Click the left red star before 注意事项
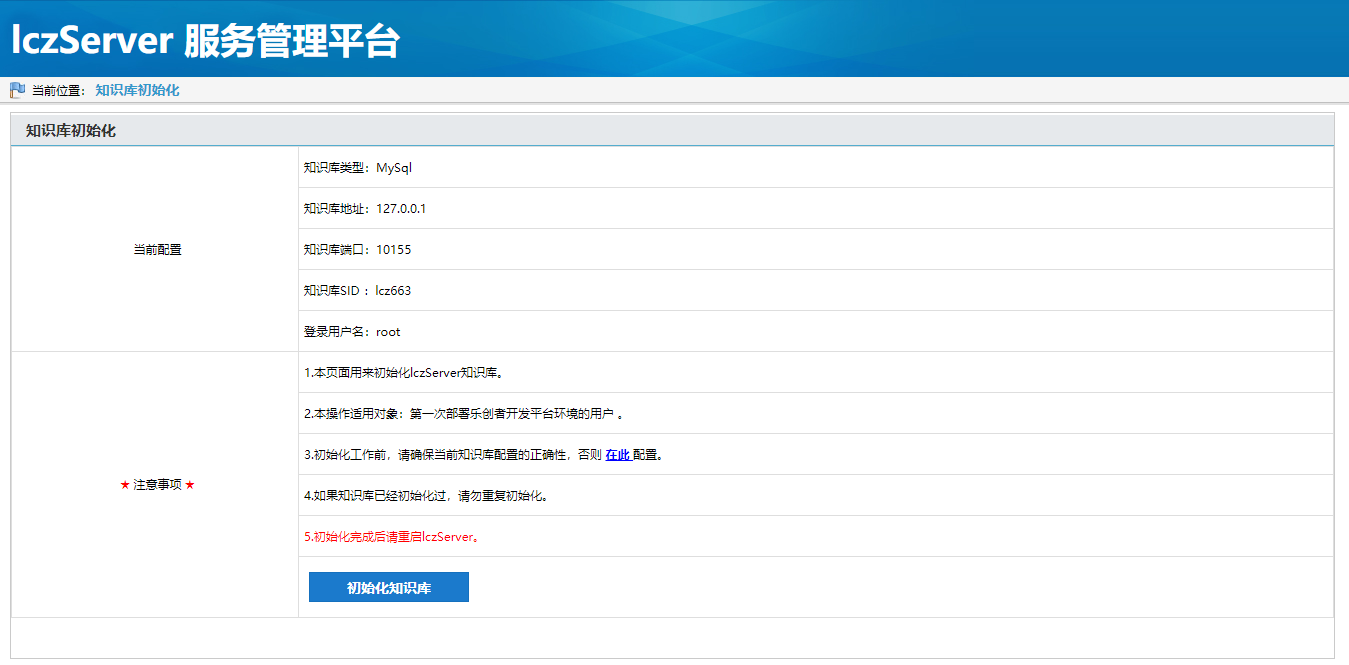 tap(125, 485)
